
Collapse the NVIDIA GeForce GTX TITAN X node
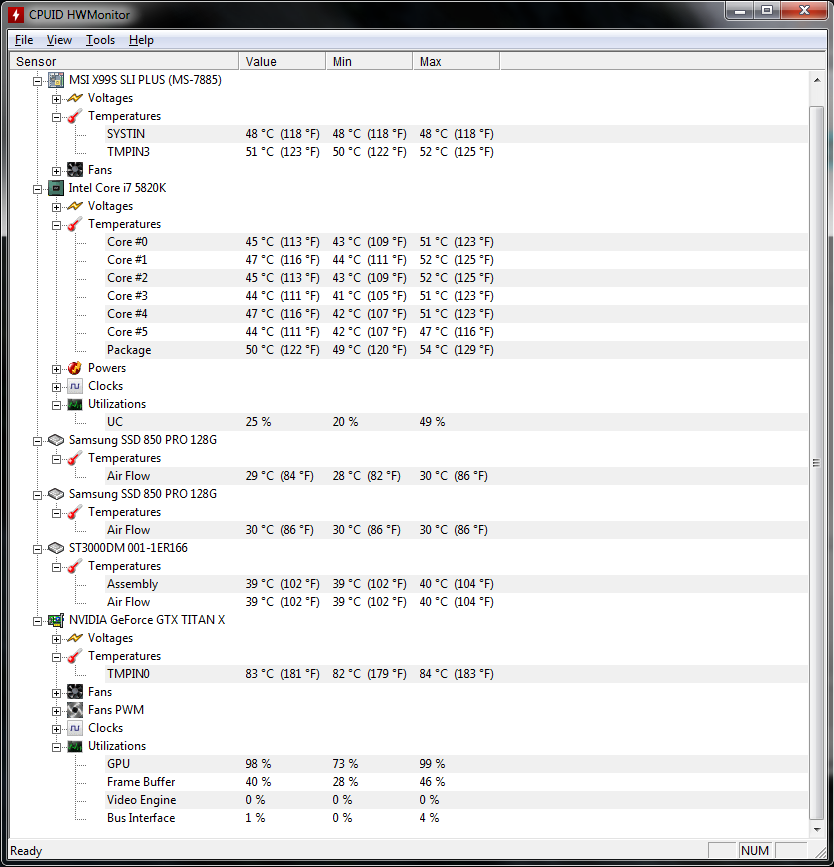37,621
